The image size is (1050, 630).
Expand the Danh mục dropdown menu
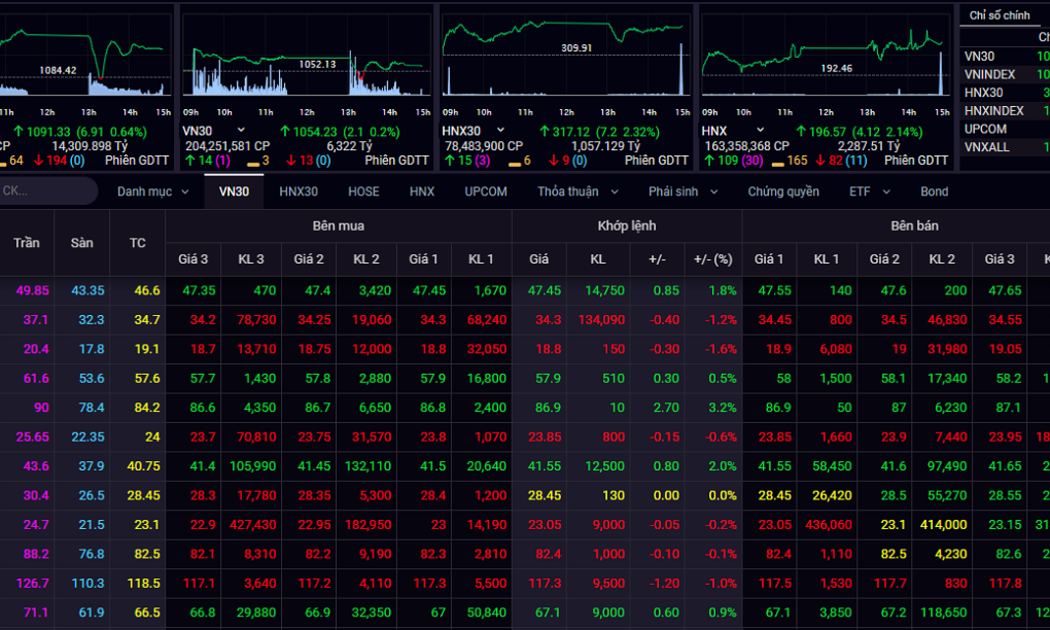(152, 191)
